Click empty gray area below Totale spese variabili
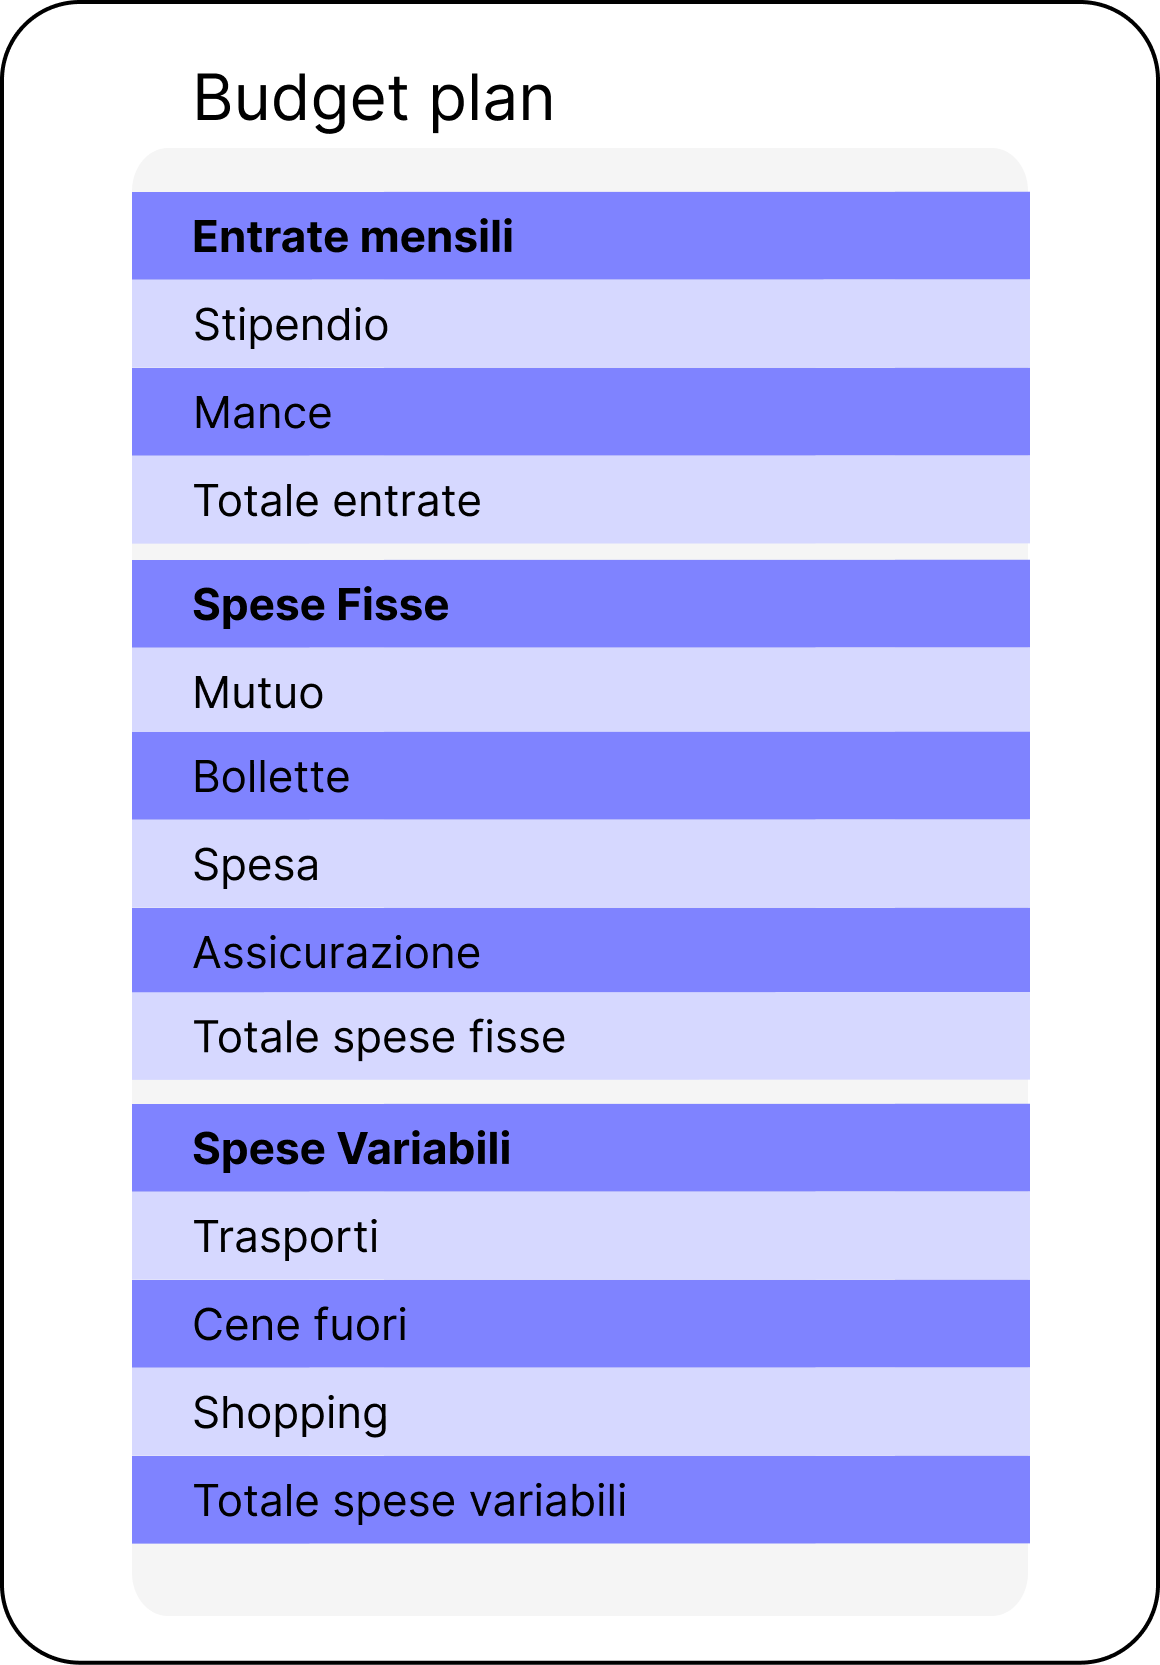The height and width of the screenshot is (1665, 1160). [x=580, y=1578]
